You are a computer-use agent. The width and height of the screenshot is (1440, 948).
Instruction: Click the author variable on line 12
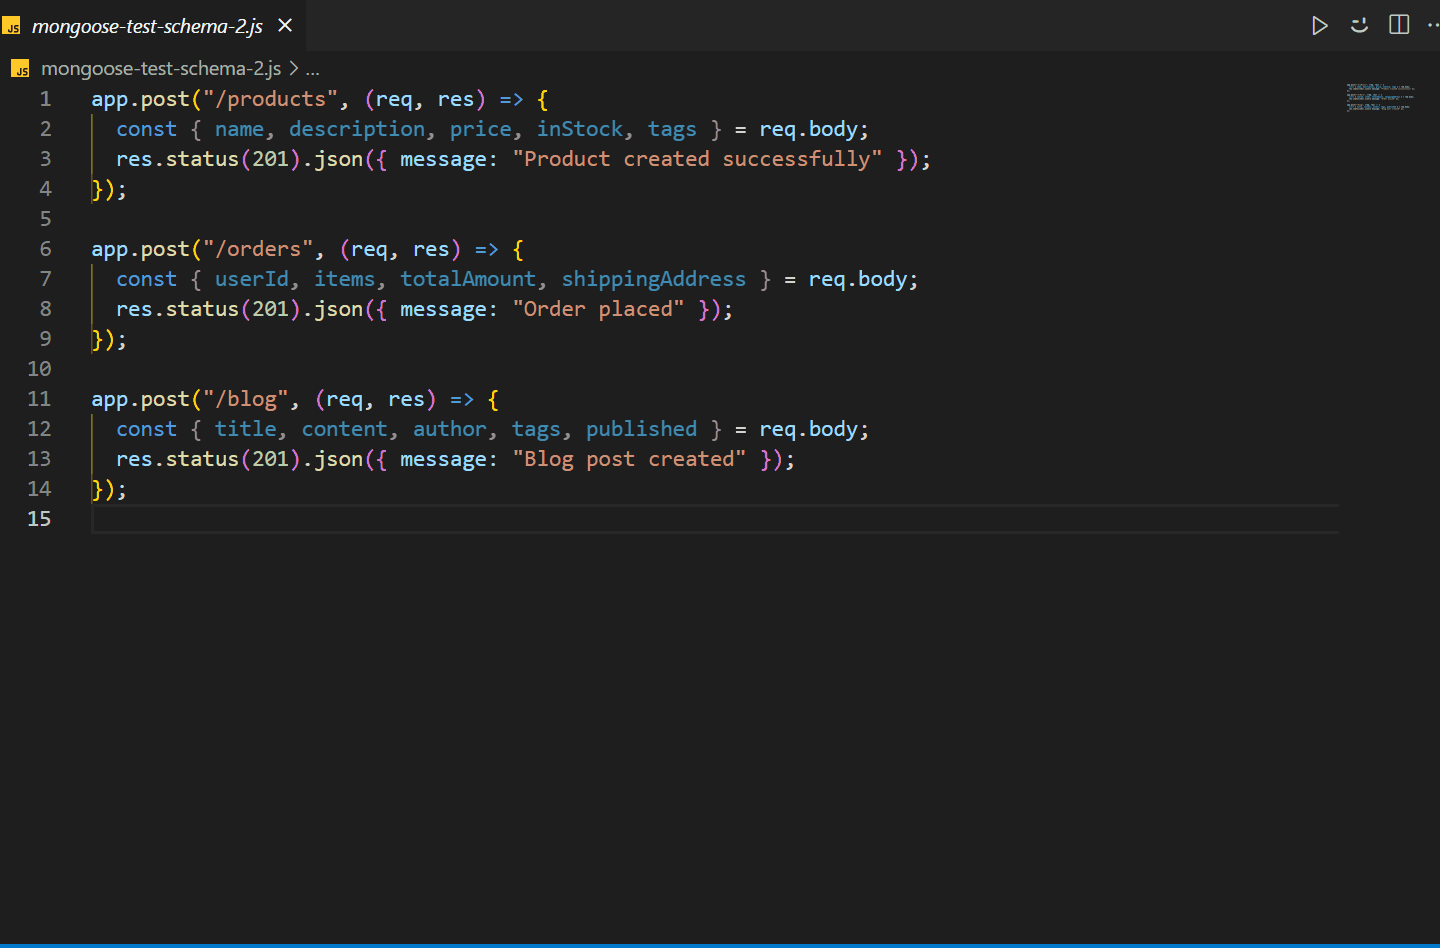click(450, 429)
